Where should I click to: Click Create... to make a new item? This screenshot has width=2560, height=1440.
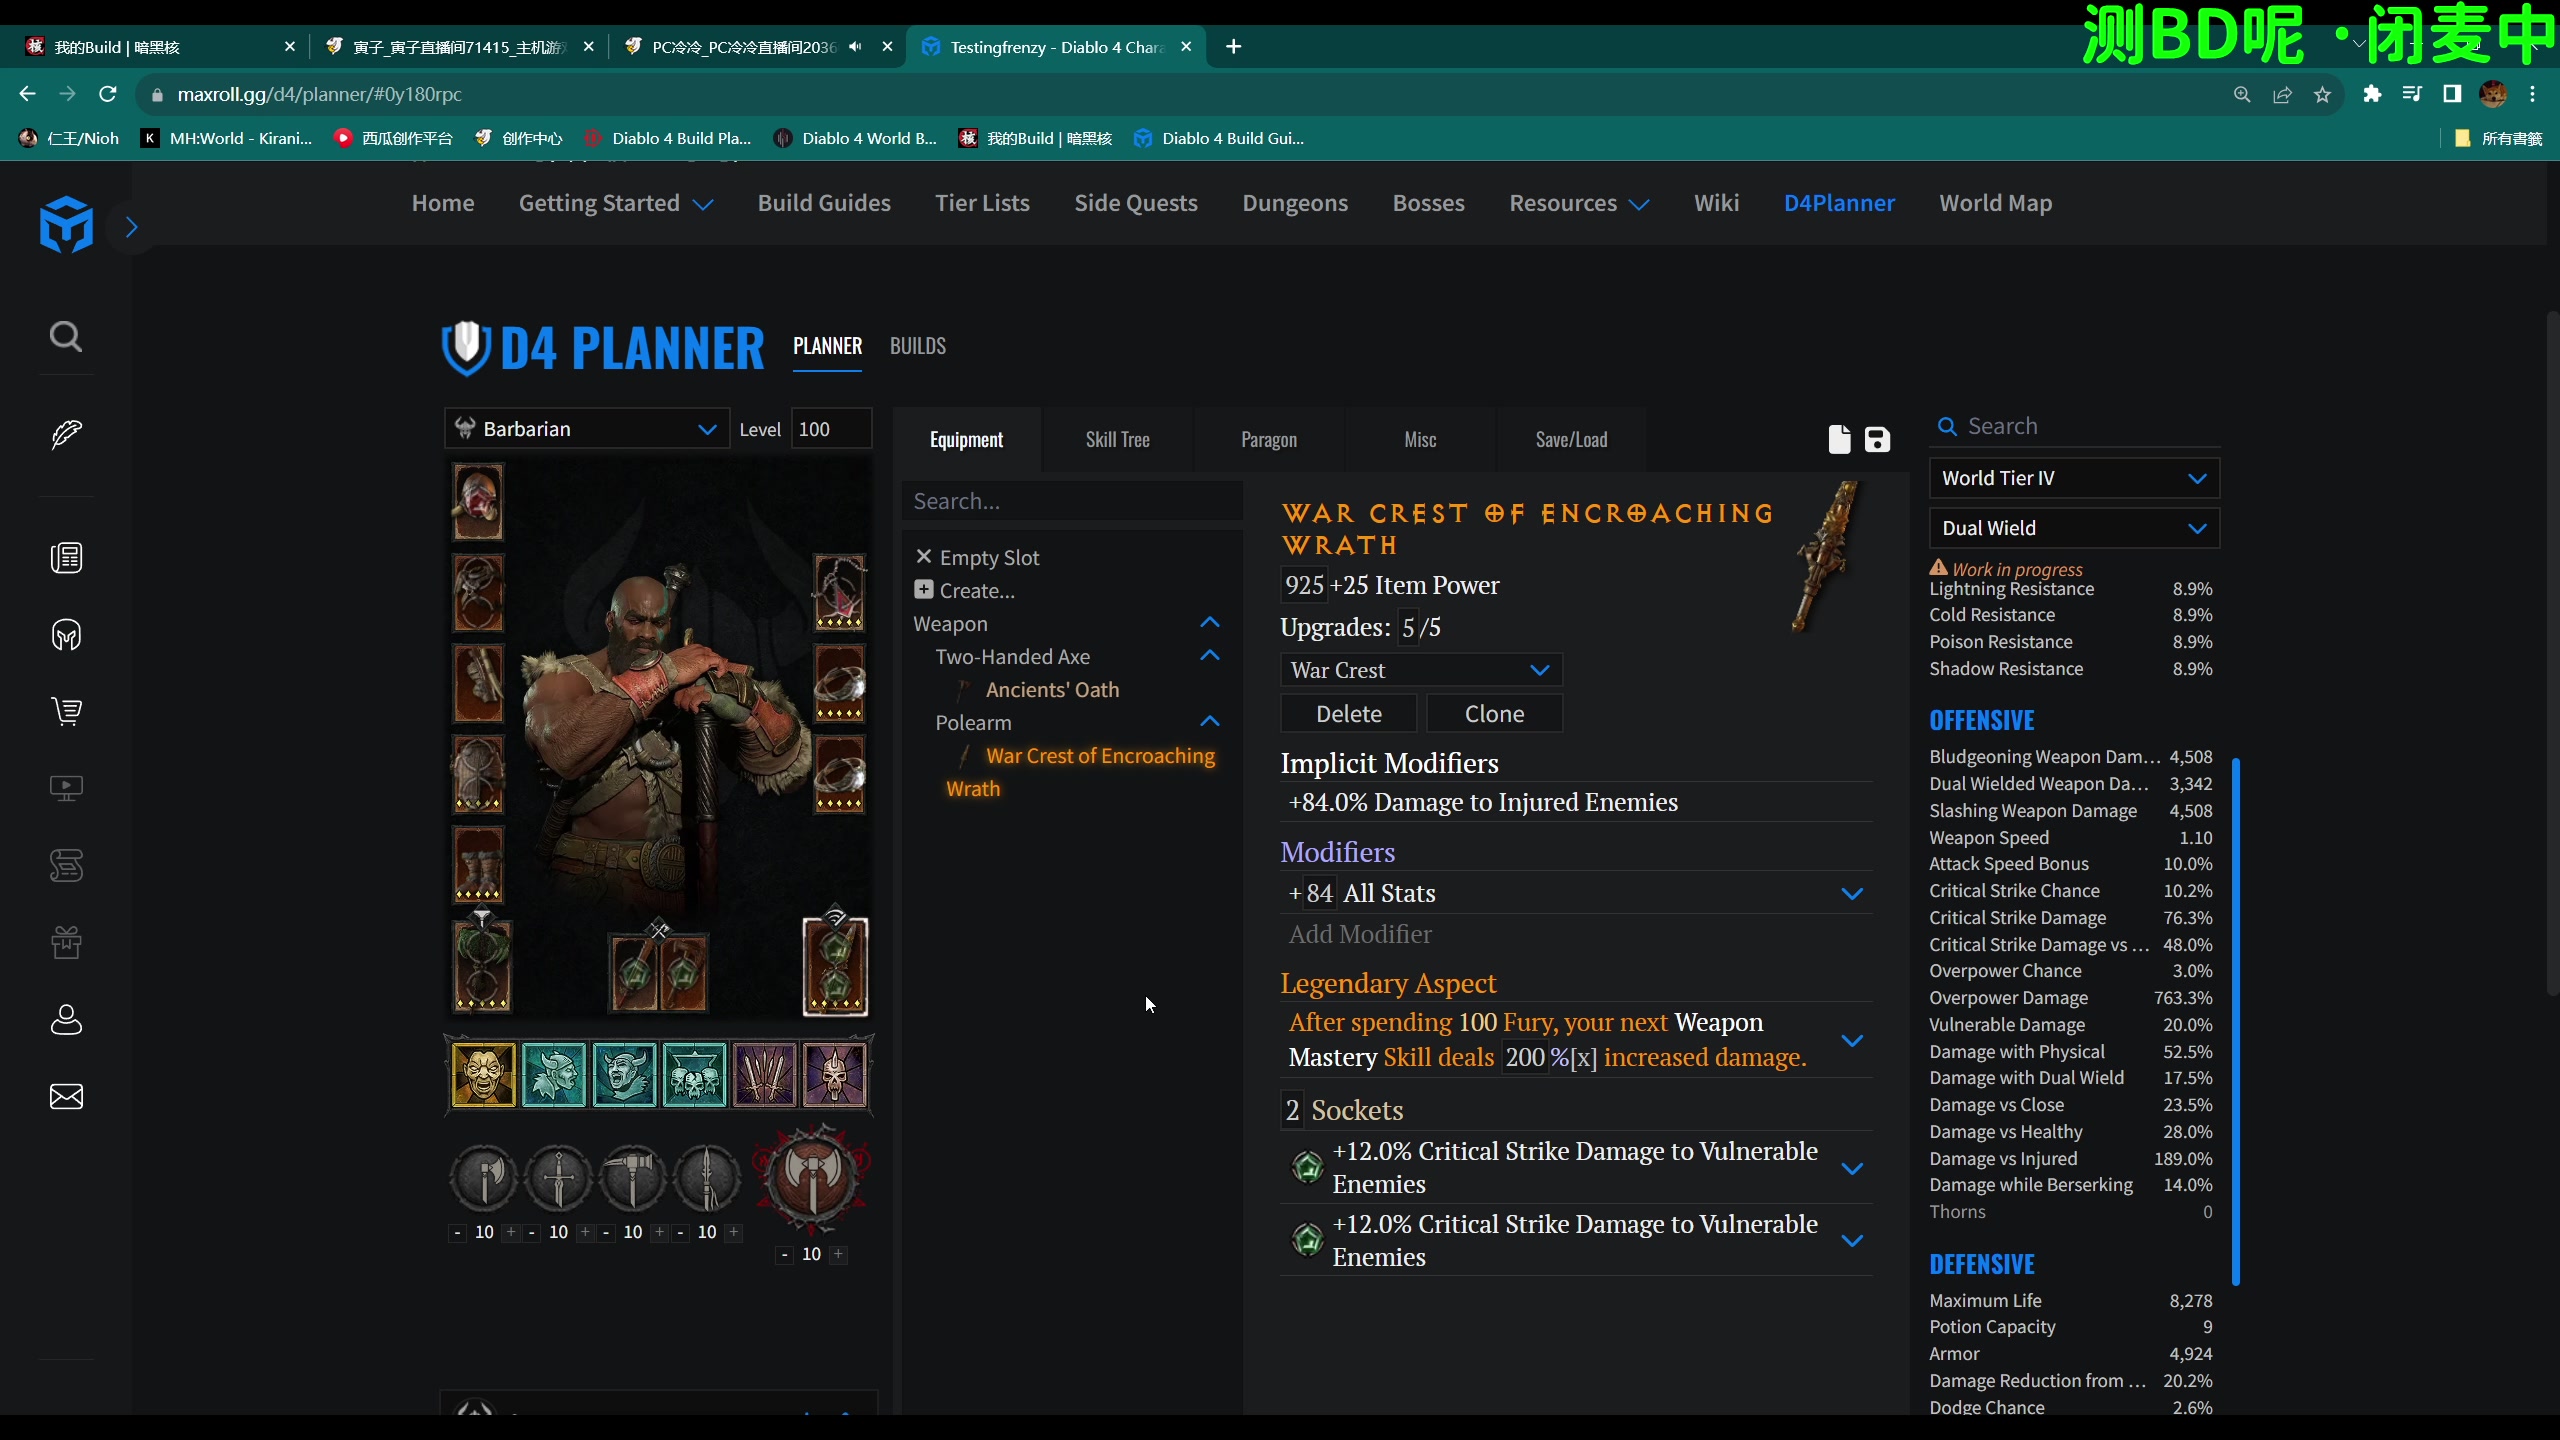(964, 590)
